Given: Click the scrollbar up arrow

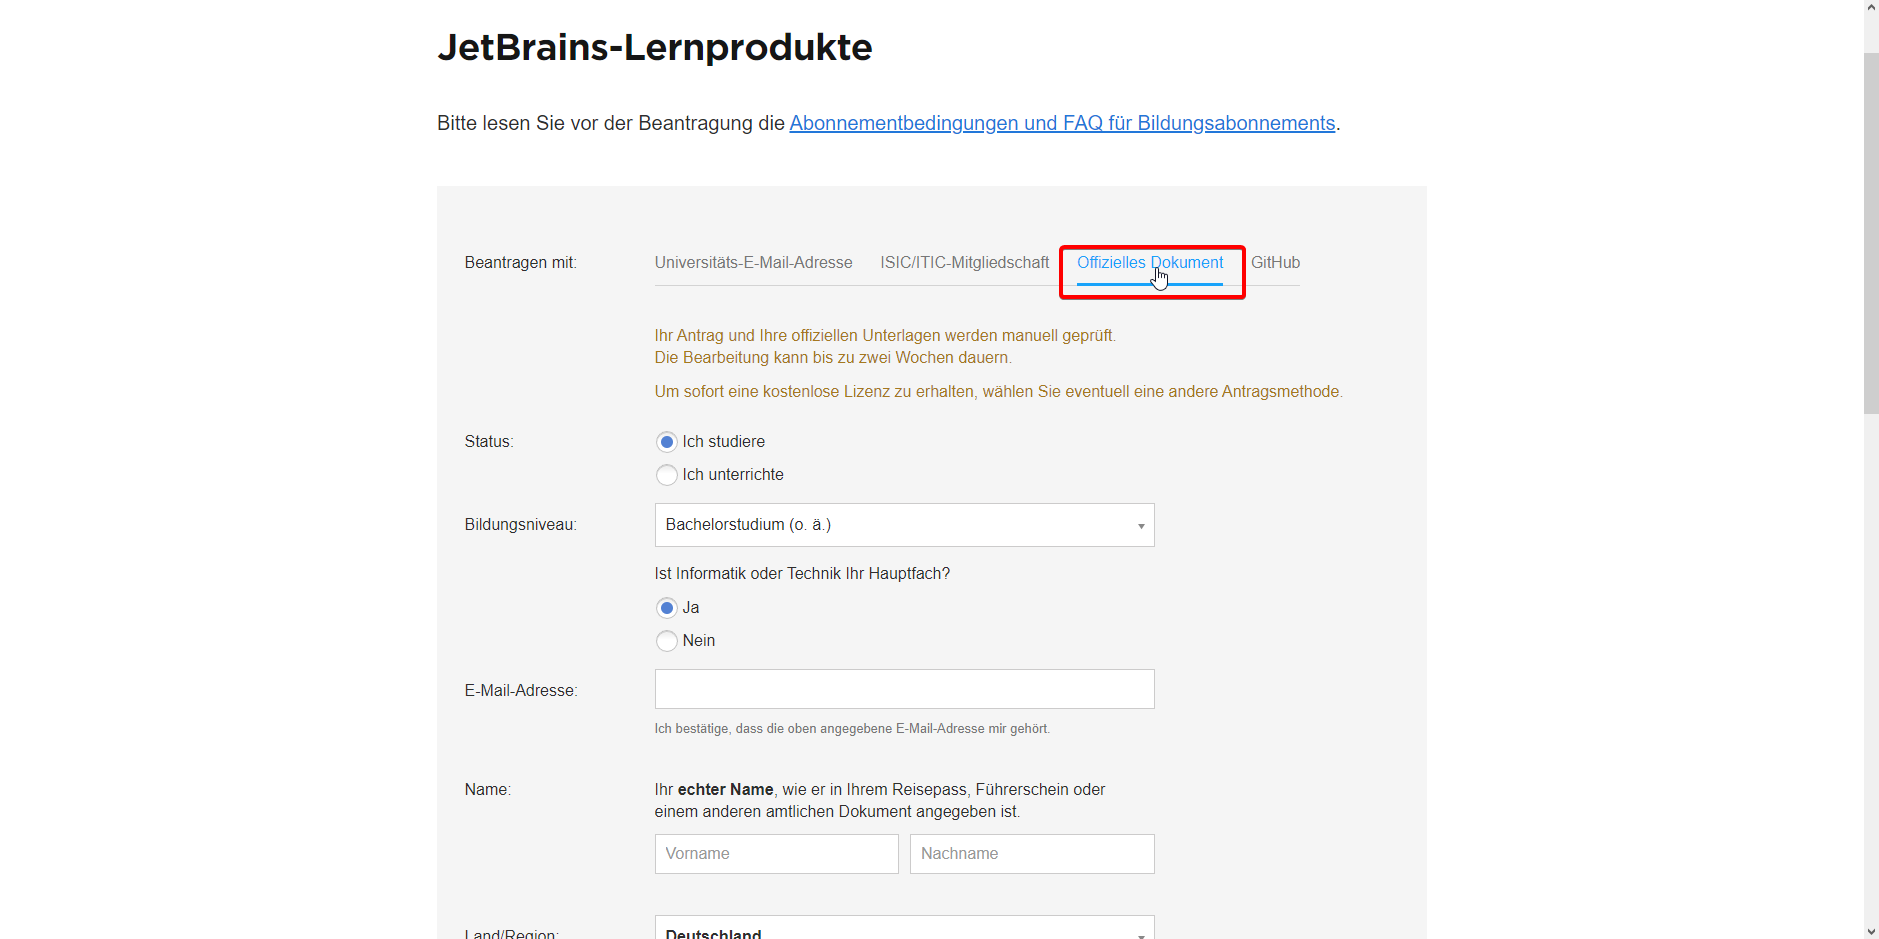Looking at the screenshot, I should (1871, 7).
